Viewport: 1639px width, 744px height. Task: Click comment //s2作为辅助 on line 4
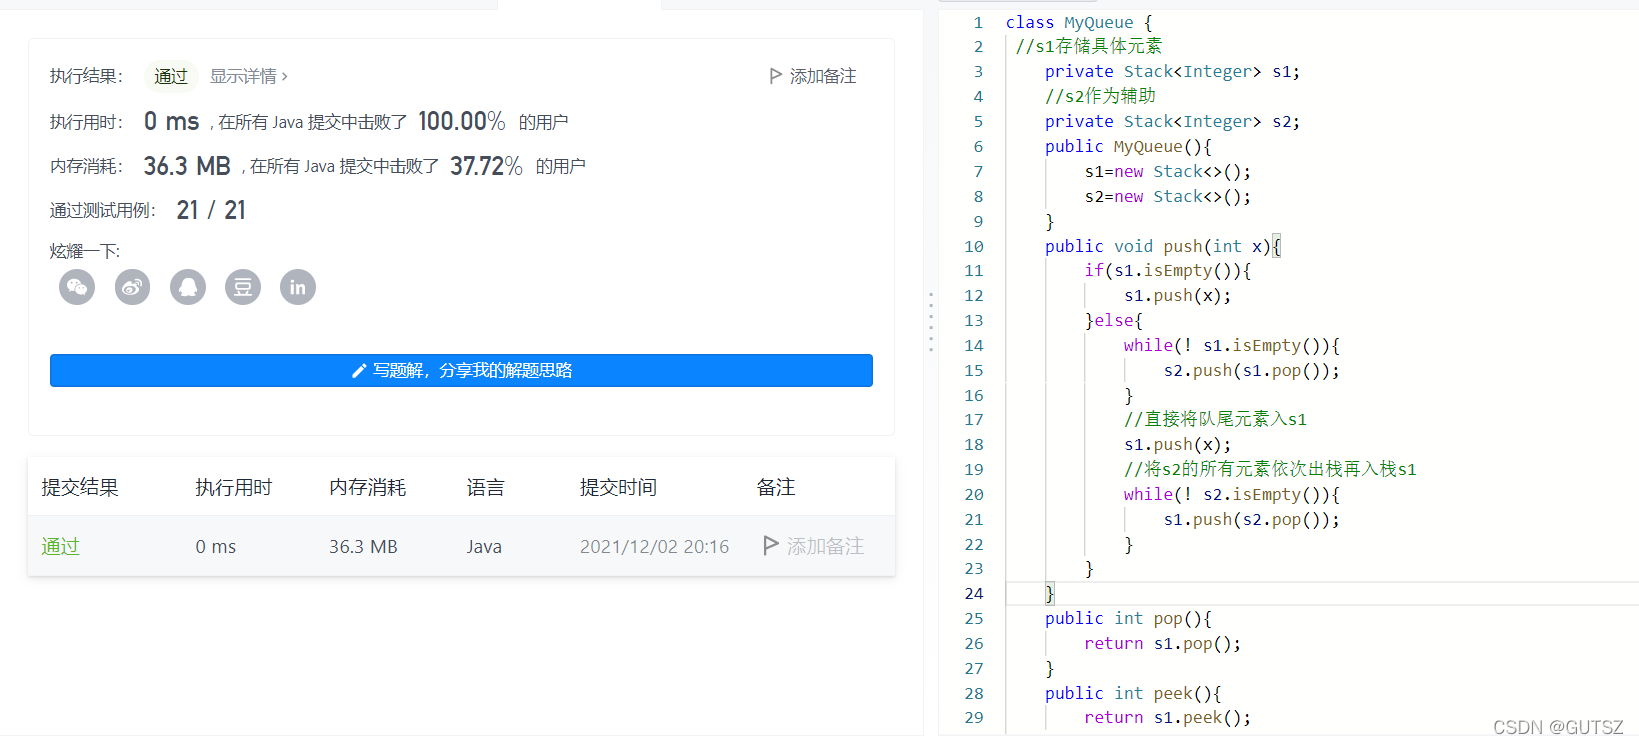pos(1100,96)
